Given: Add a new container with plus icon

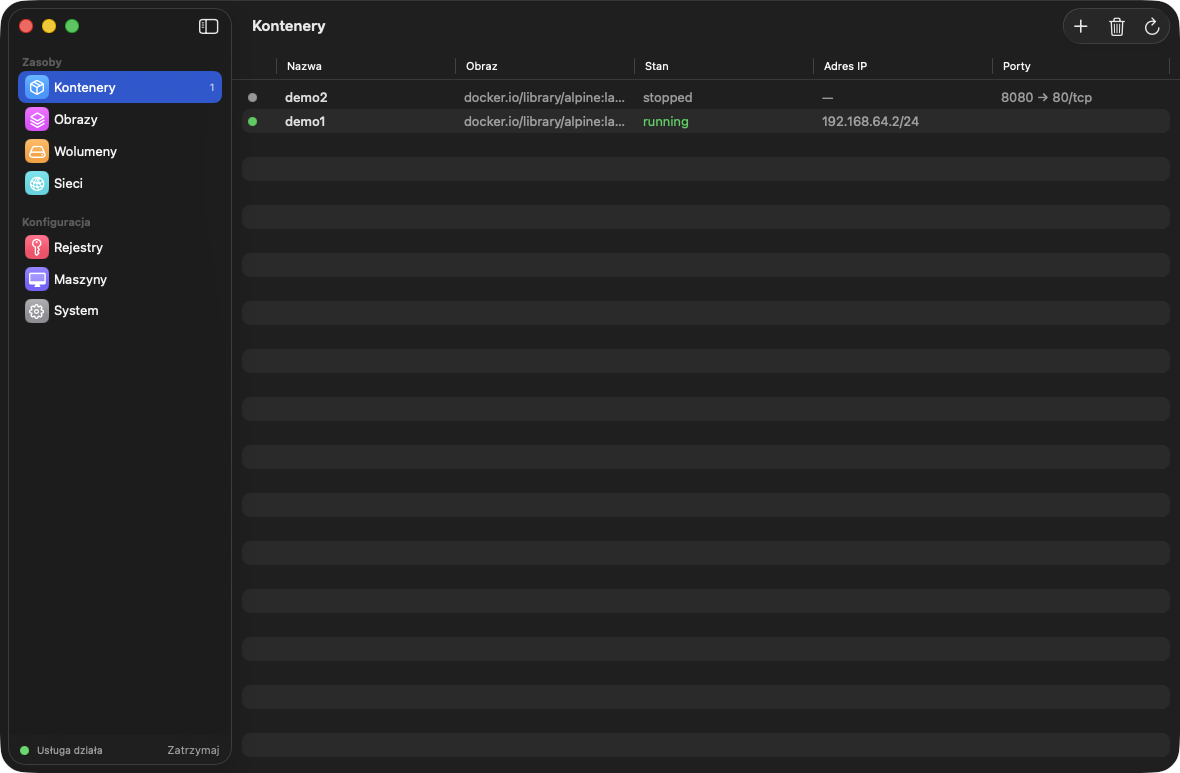Looking at the screenshot, I should click(1081, 26).
